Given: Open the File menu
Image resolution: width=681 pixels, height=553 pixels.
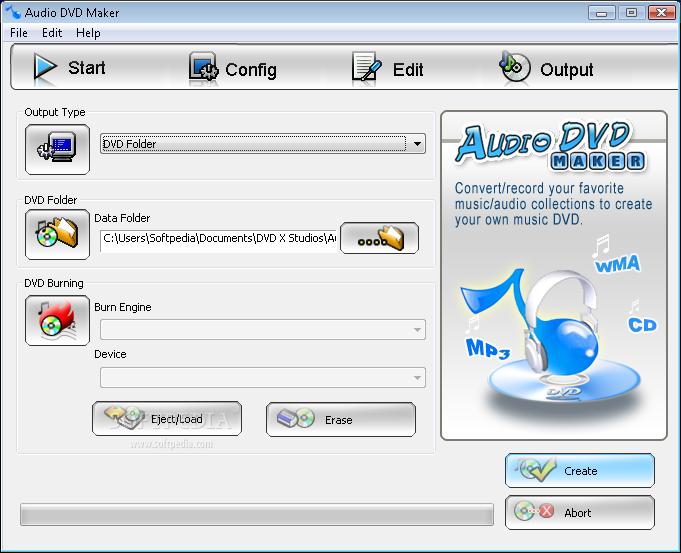Looking at the screenshot, I should click(19, 33).
